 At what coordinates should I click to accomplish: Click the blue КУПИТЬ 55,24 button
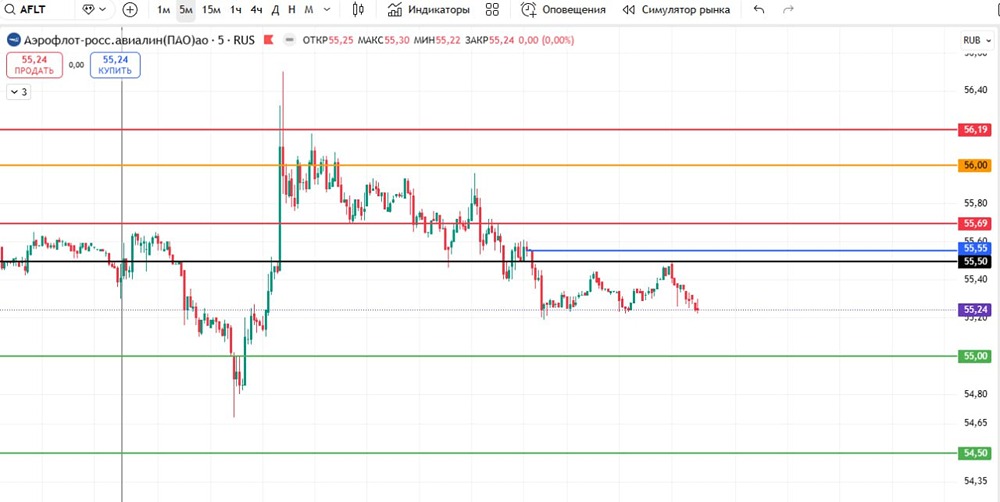(x=115, y=65)
